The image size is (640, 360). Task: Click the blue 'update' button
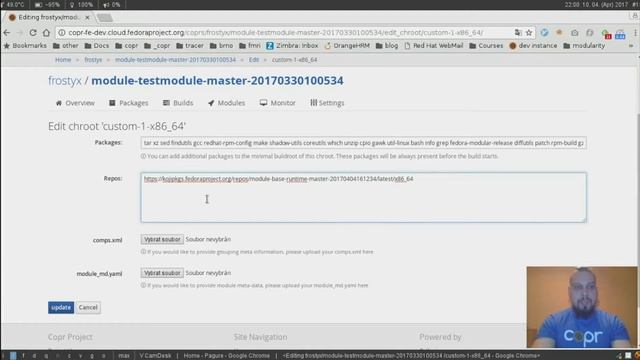61,307
